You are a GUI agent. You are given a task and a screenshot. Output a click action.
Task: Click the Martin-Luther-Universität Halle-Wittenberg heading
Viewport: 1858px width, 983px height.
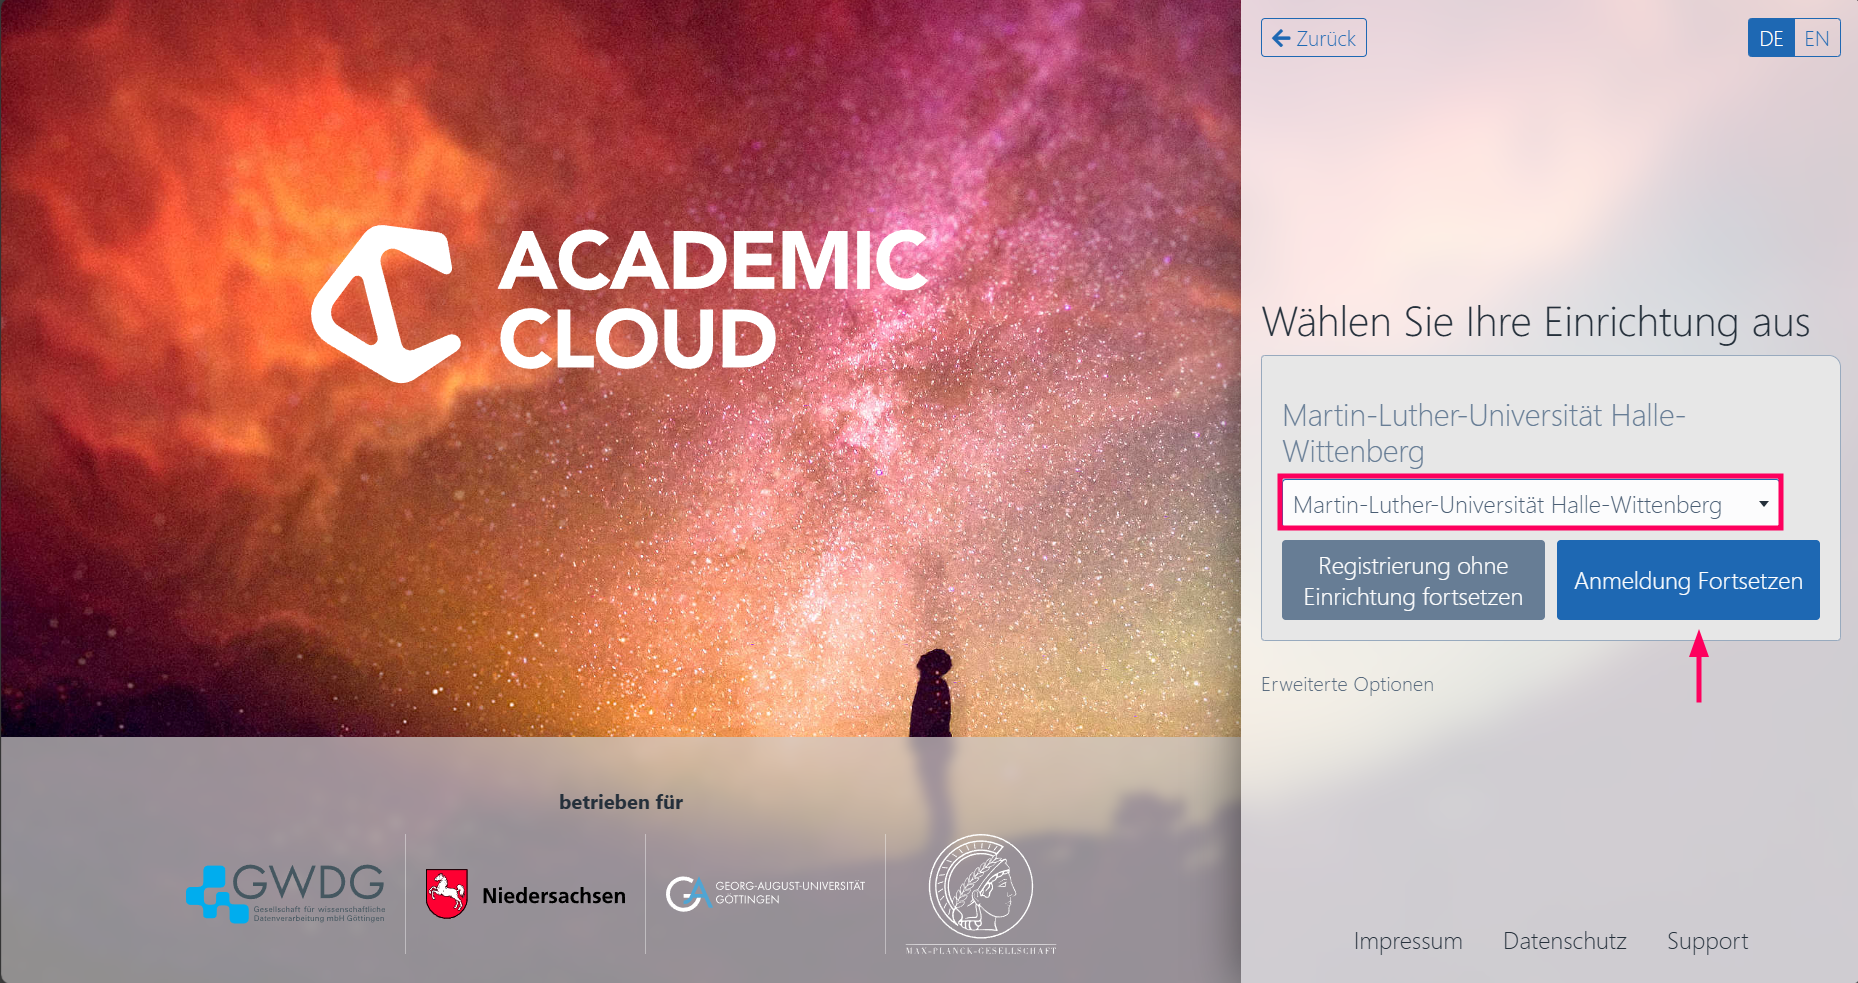pyautogui.click(x=1484, y=433)
